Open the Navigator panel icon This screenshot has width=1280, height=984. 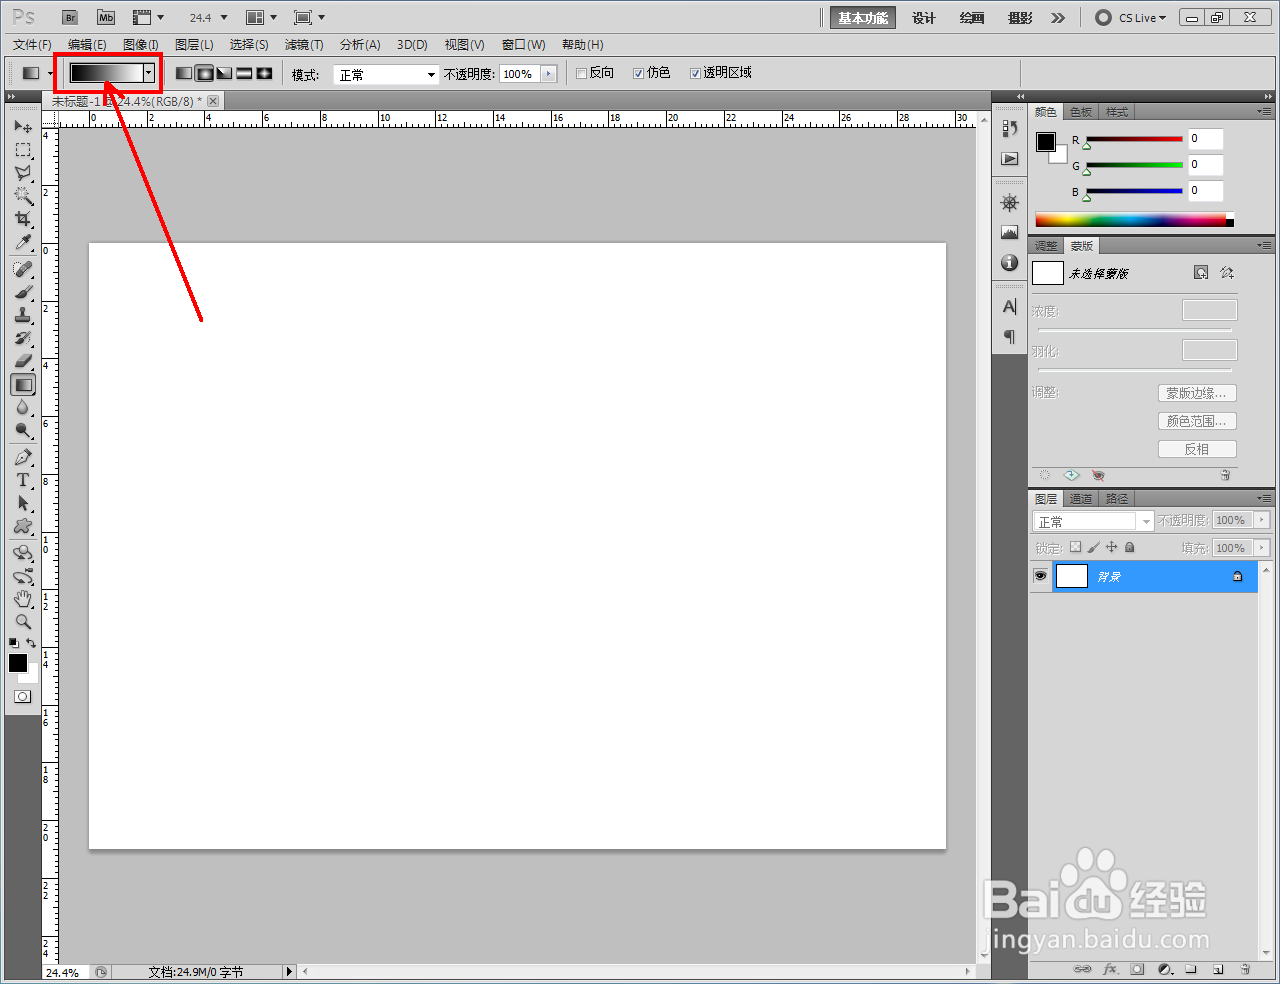(x=1010, y=203)
